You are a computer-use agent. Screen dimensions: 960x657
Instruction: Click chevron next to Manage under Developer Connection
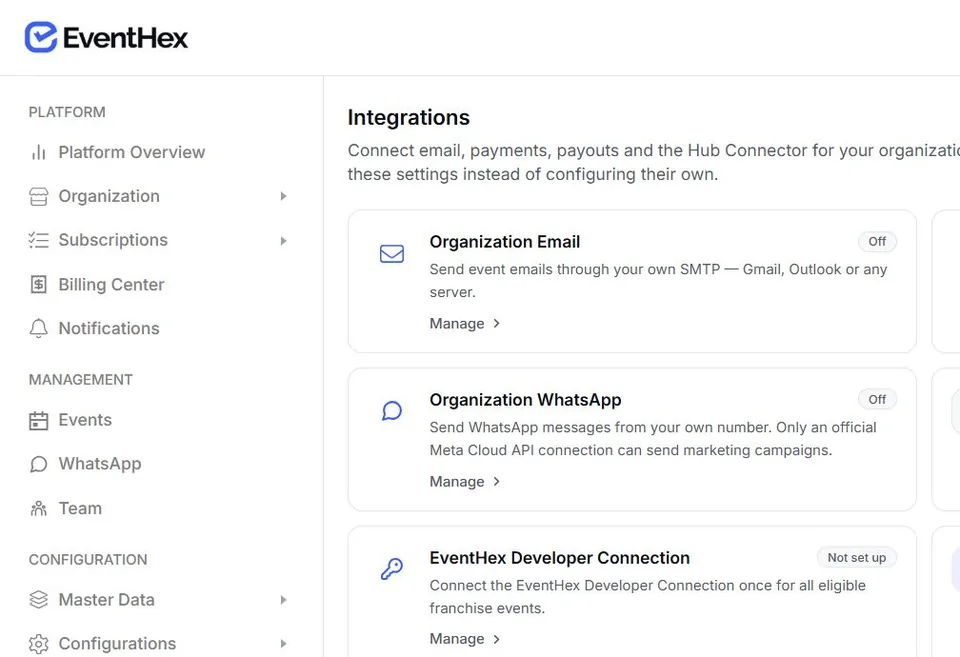tap(497, 639)
